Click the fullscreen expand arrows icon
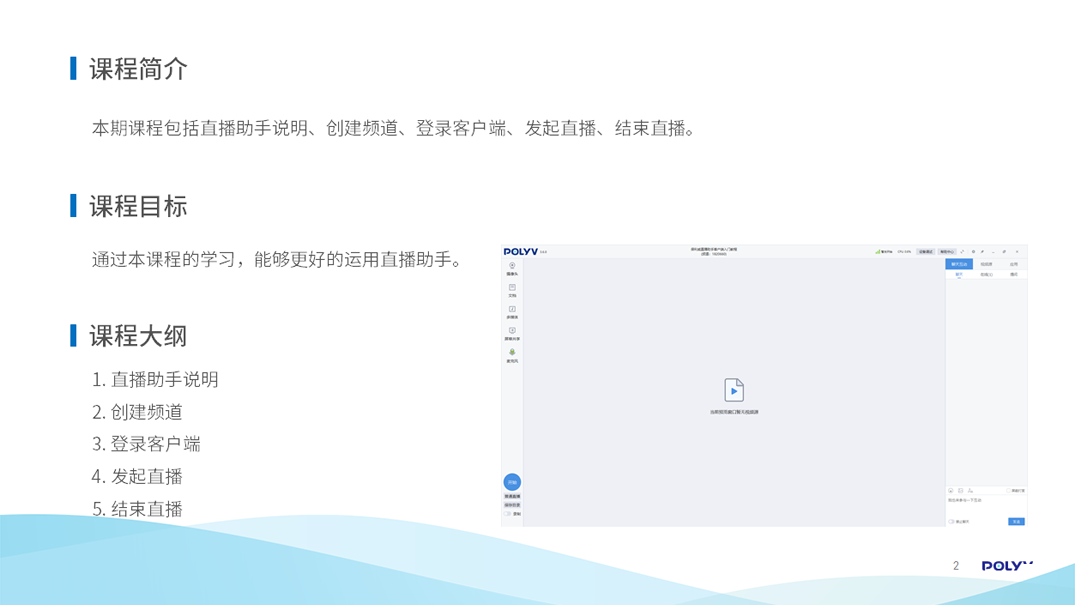The image size is (1075, 605). pos(962,252)
